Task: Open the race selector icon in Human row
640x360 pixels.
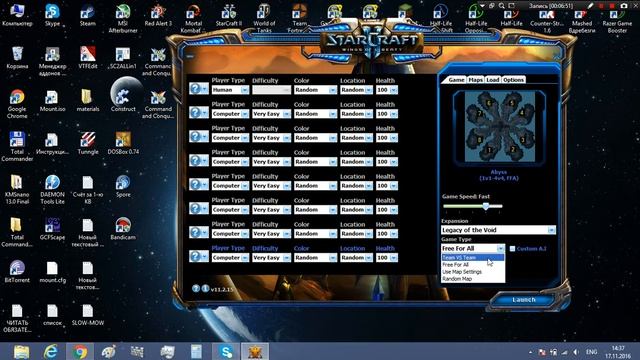Action: tap(199, 89)
